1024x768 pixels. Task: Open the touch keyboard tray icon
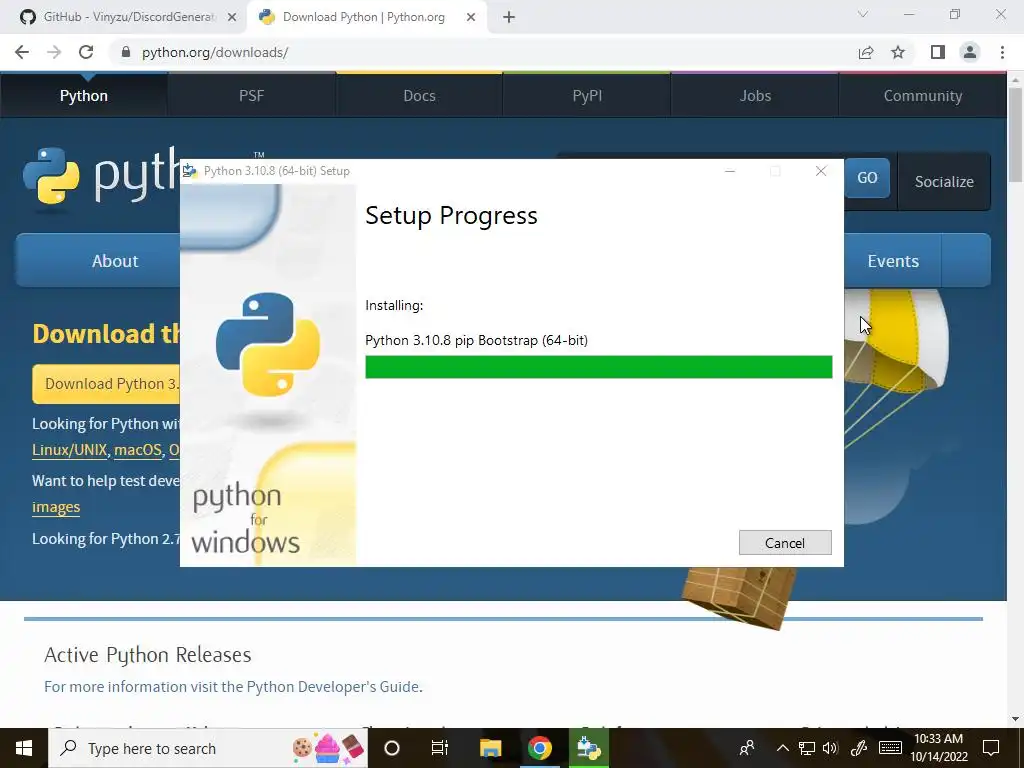click(890, 748)
